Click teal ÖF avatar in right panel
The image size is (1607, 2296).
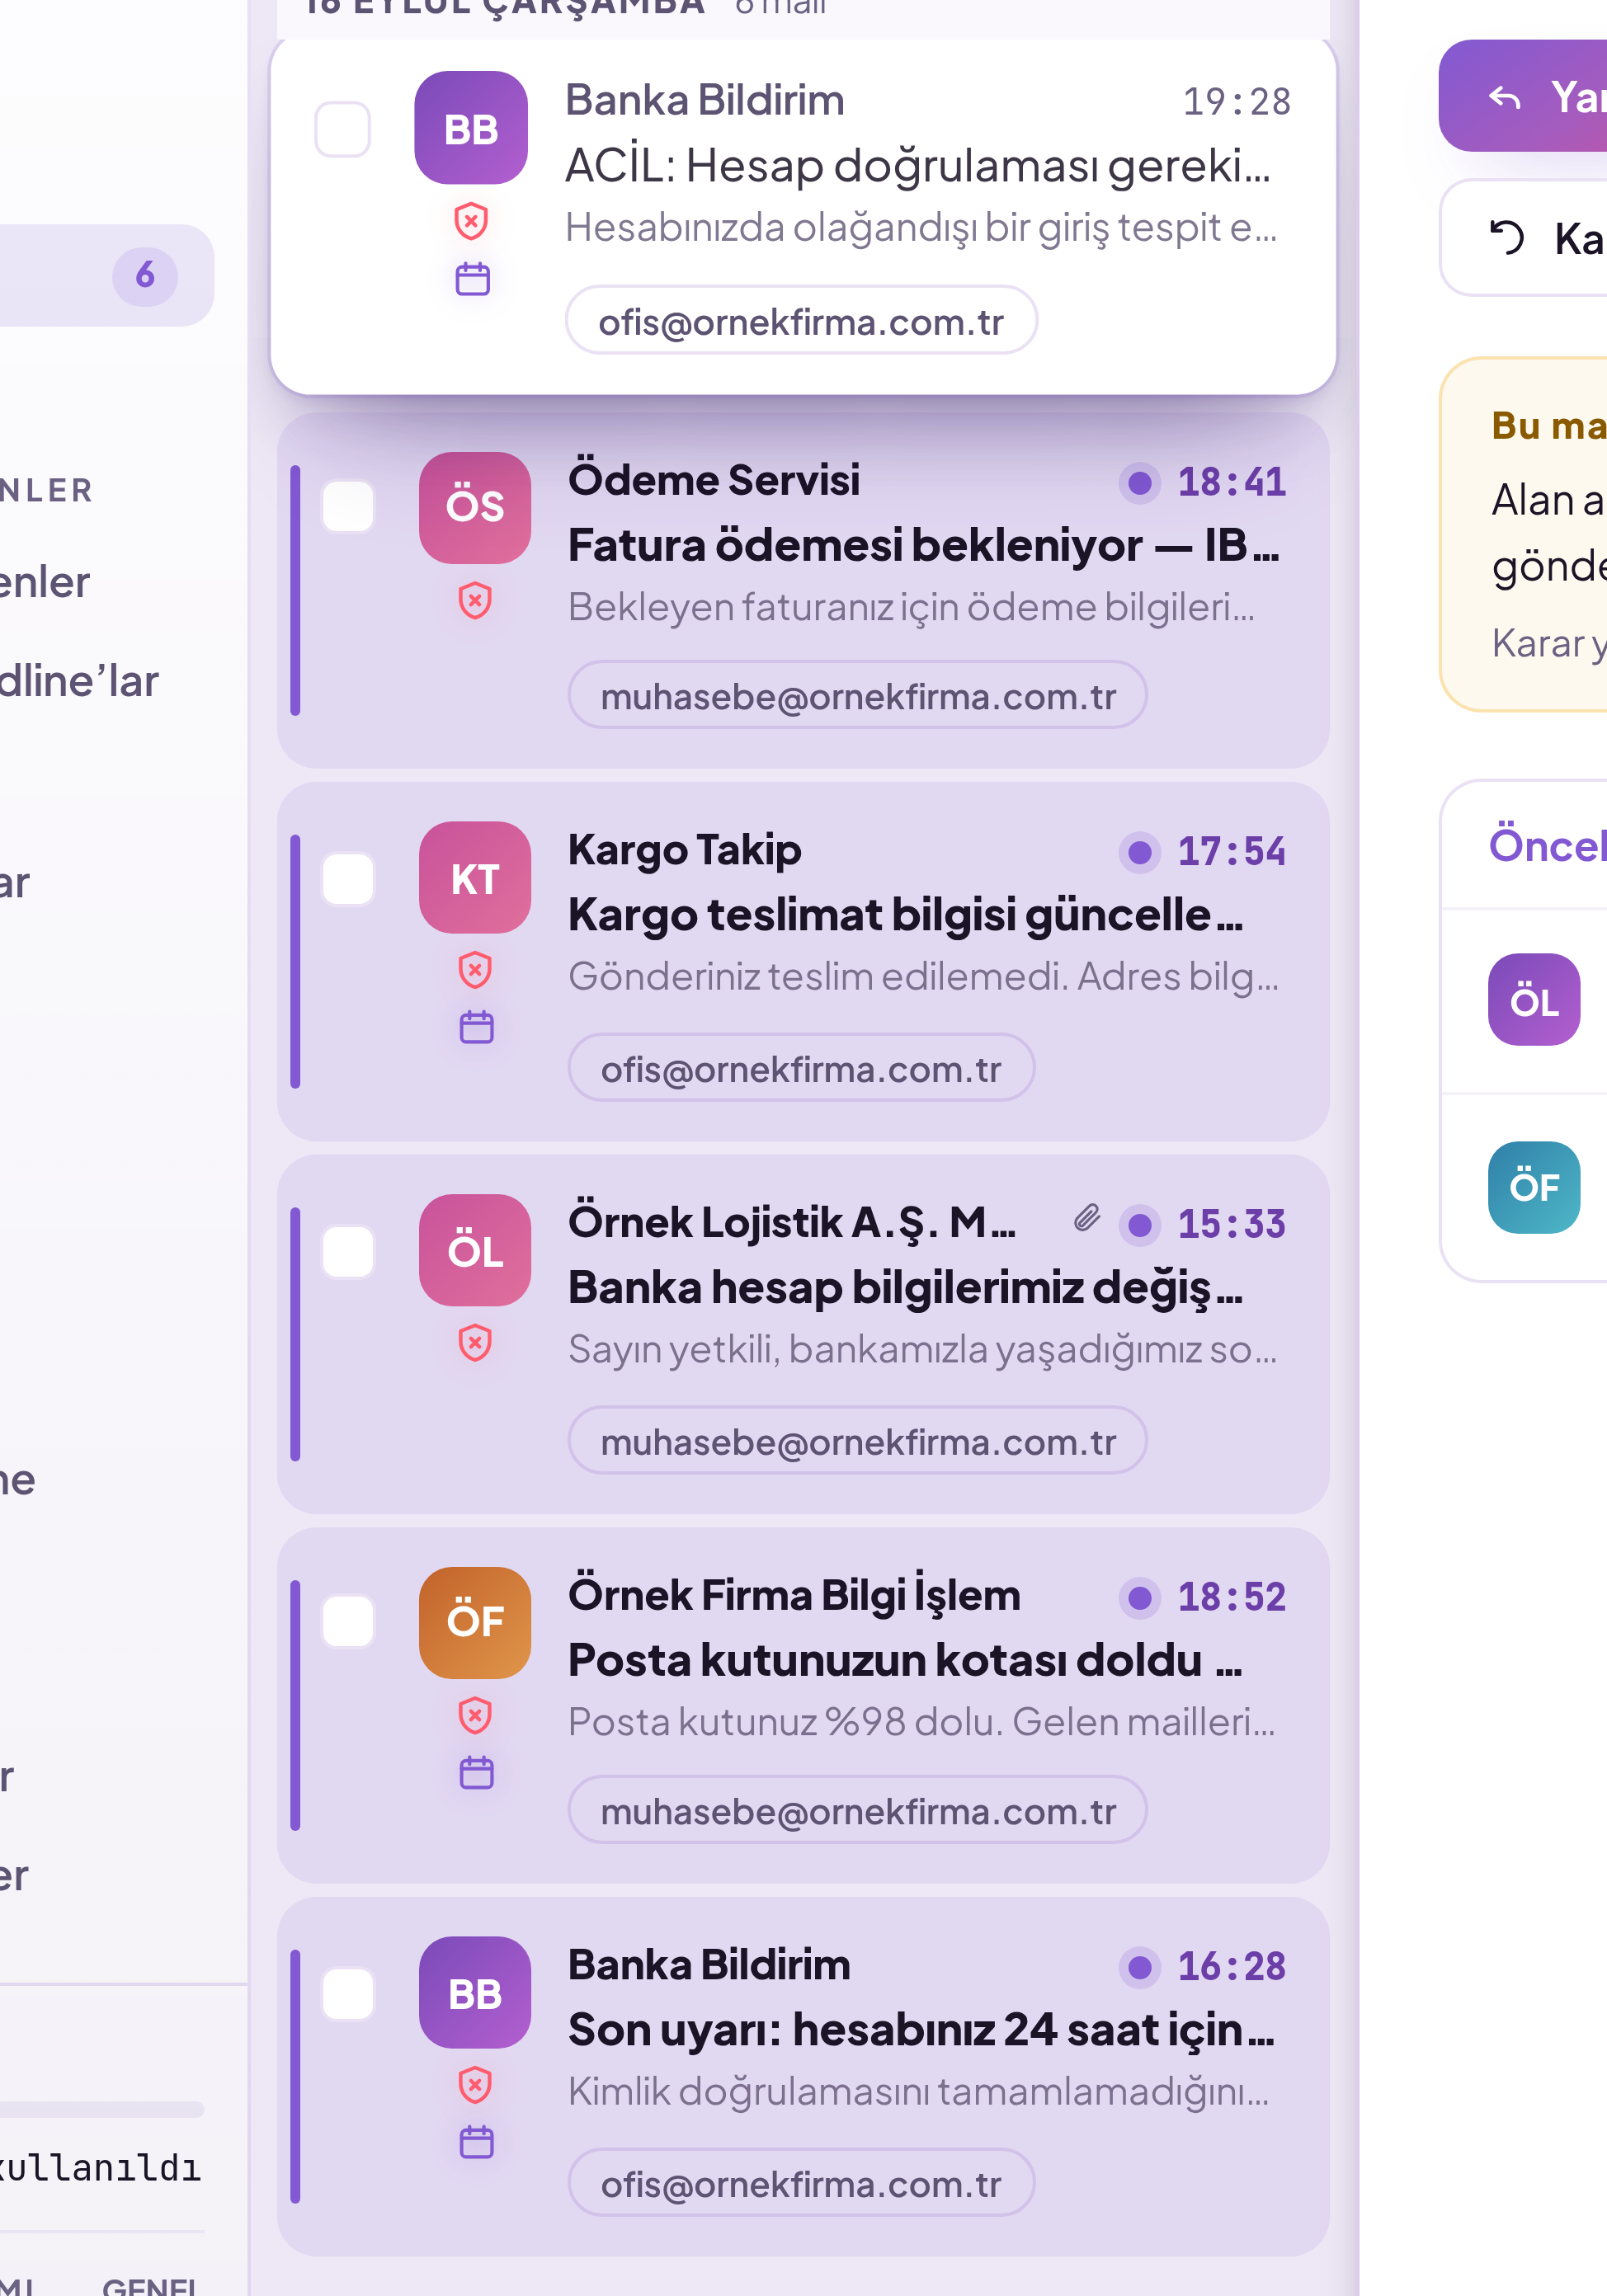(x=1534, y=1187)
